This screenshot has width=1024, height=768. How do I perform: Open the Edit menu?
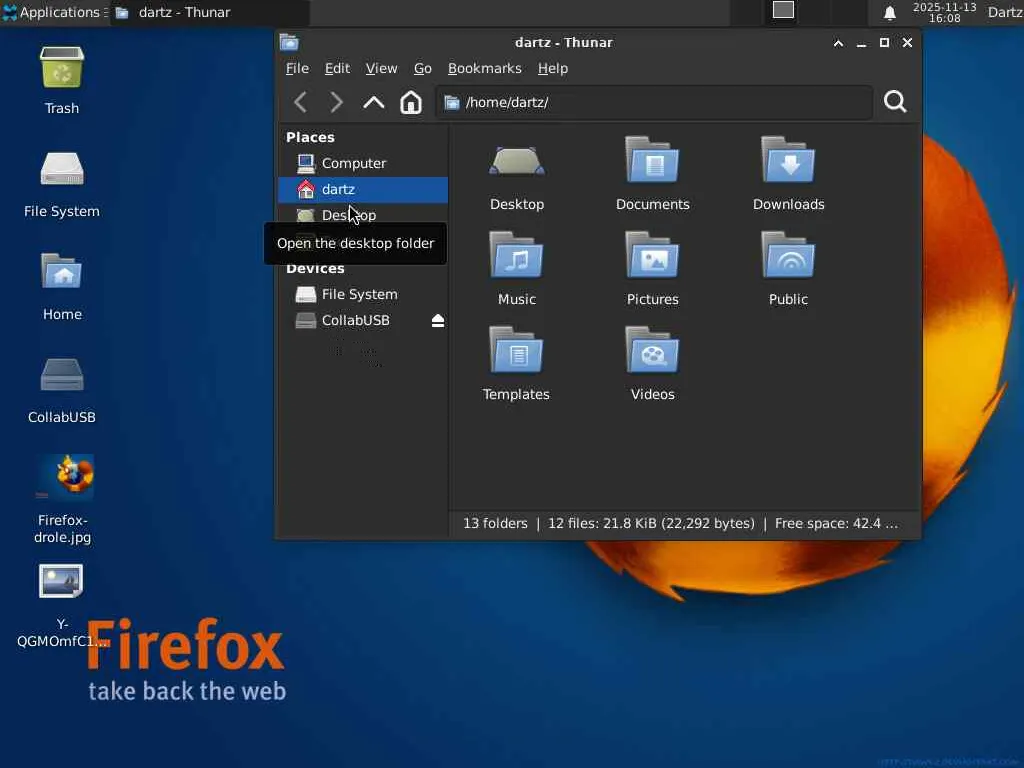[x=337, y=69]
